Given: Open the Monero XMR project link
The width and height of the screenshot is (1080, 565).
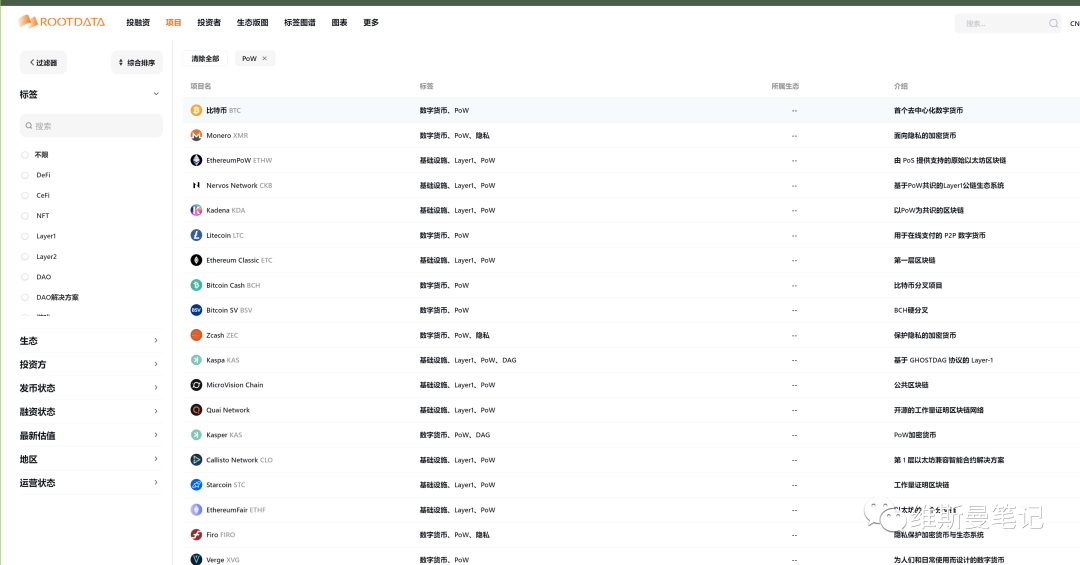Looking at the screenshot, I should pos(227,136).
